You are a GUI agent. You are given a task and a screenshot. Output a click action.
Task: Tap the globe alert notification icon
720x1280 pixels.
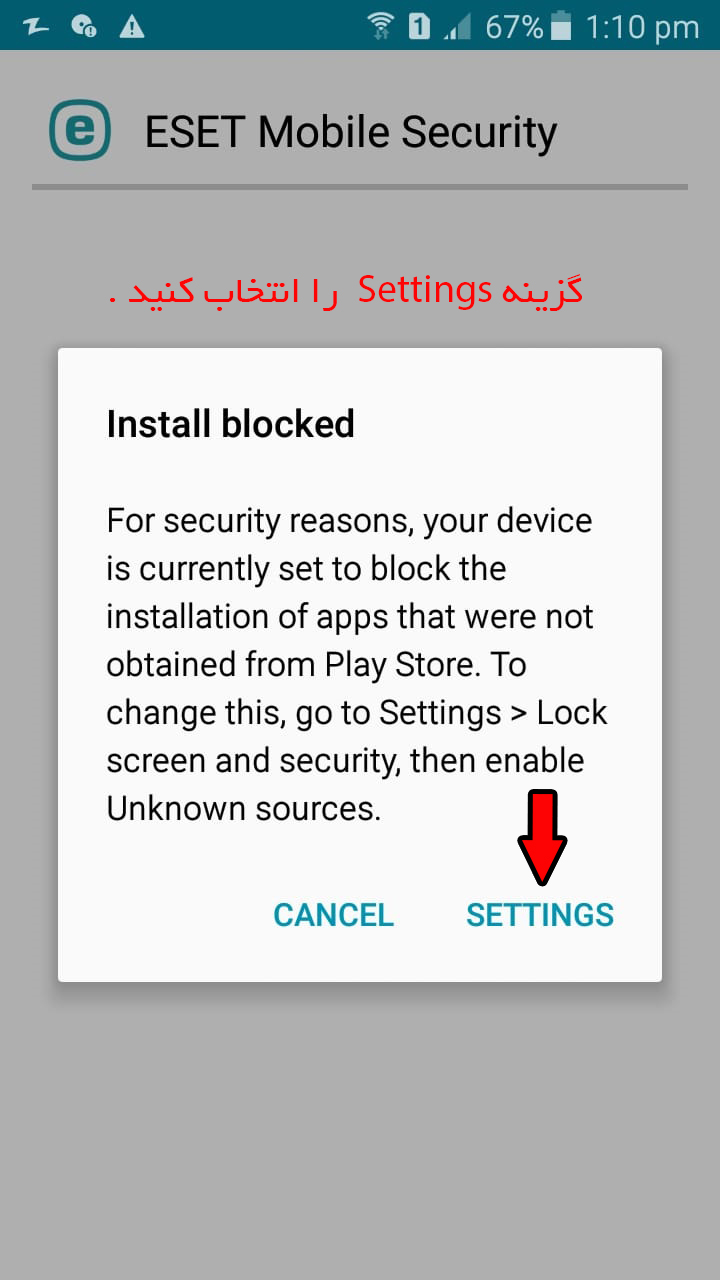(84, 26)
